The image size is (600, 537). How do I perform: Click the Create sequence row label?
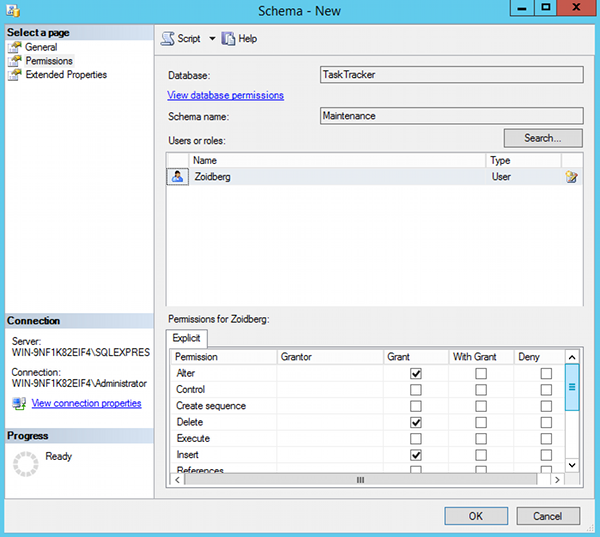(211, 406)
